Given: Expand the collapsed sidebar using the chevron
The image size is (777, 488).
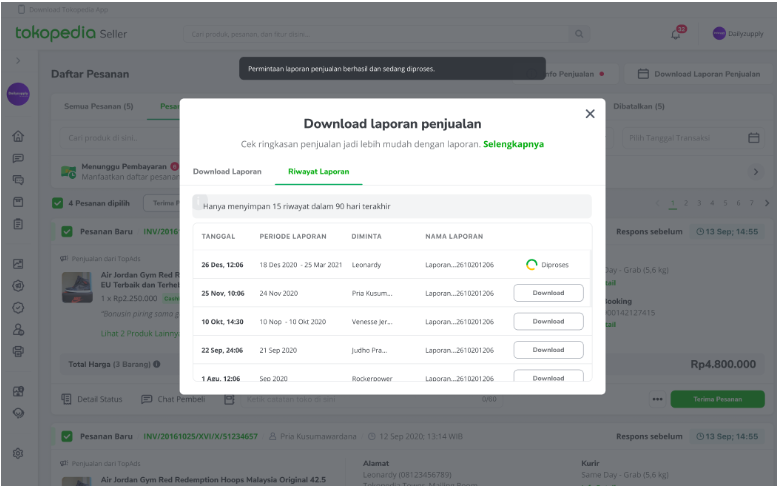Looking at the screenshot, I should coord(18,62).
